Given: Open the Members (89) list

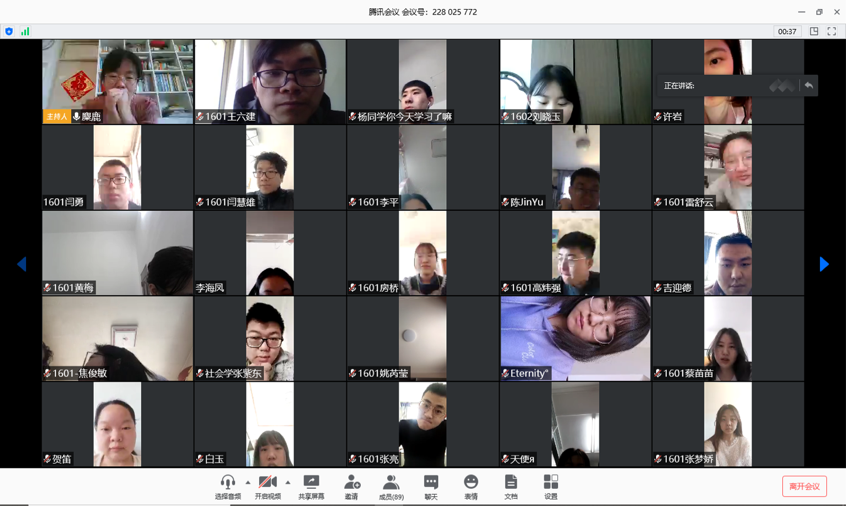Looking at the screenshot, I should pyautogui.click(x=391, y=484).
